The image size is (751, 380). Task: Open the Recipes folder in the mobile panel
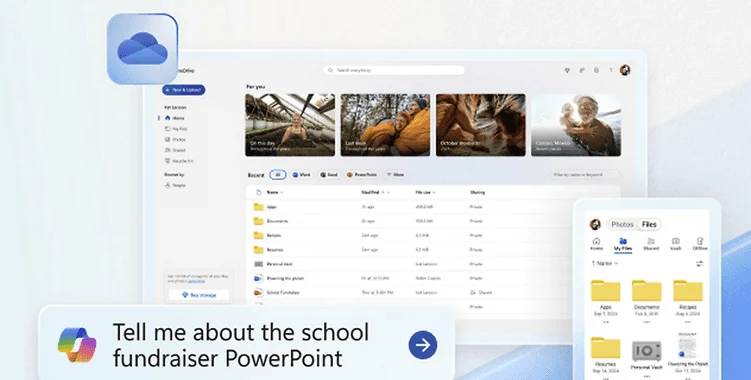[688, 291]
